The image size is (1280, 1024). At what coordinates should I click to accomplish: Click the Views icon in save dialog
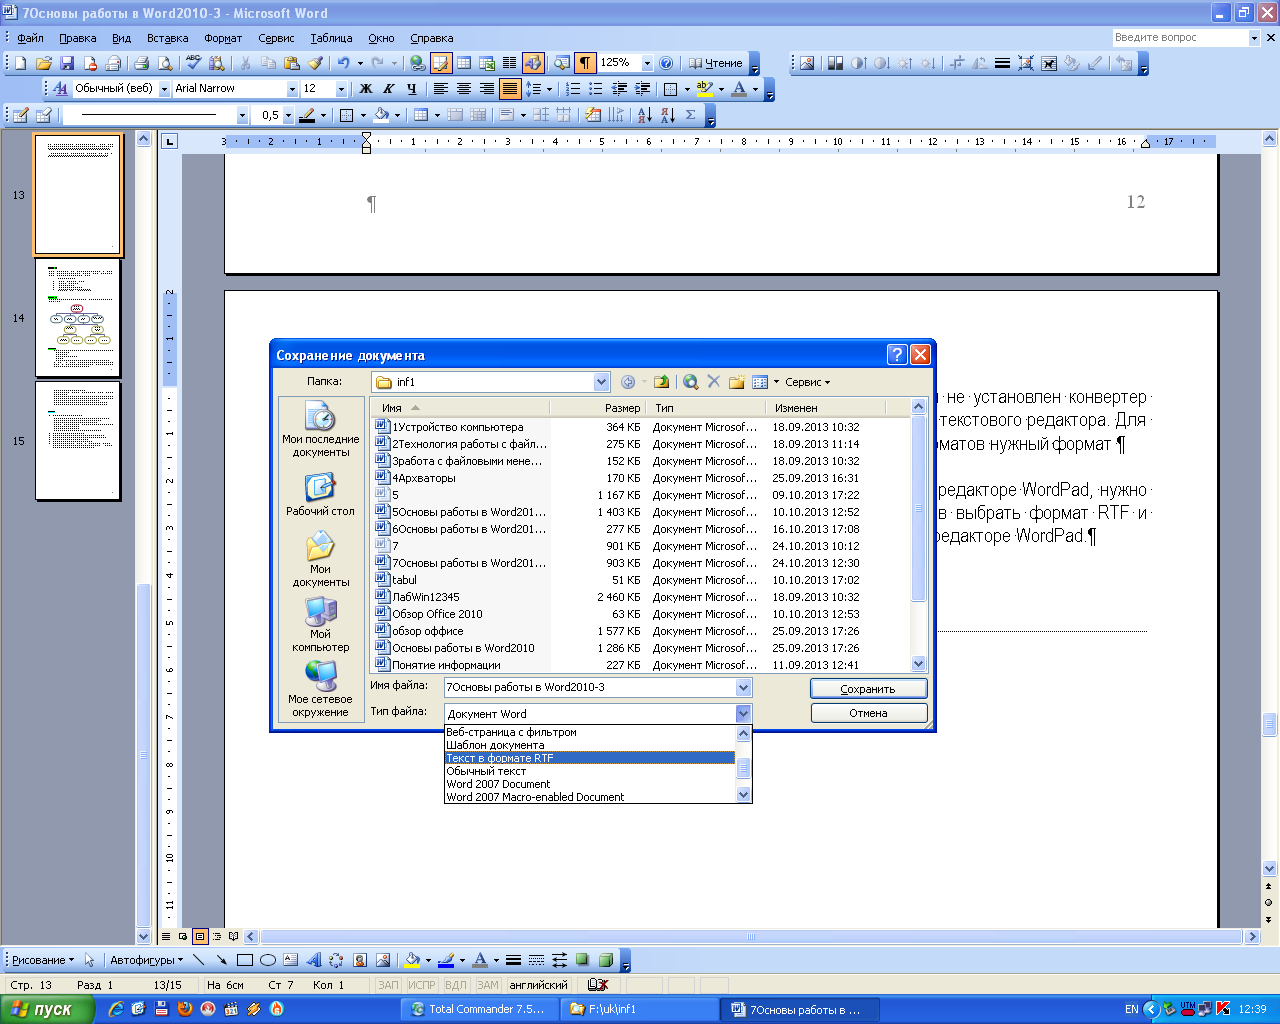(760, 382)
